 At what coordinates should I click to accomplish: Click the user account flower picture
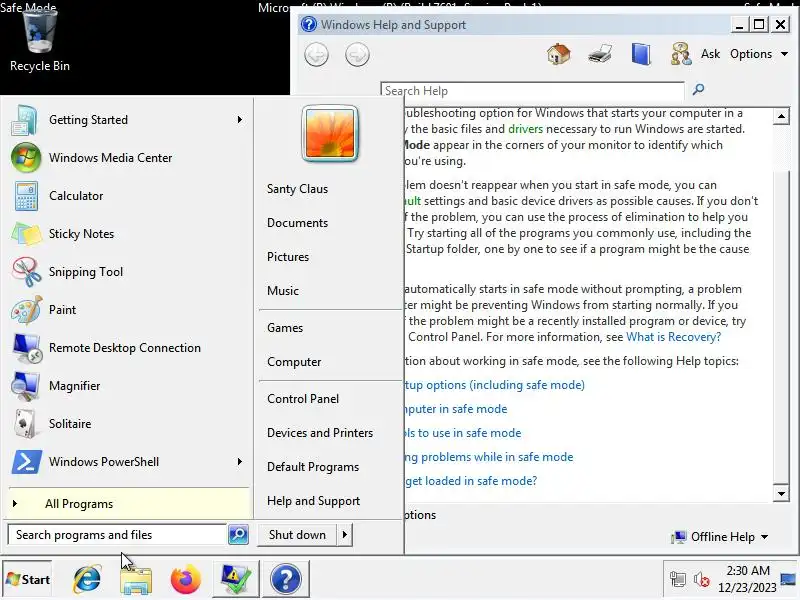tap(330, 134)
